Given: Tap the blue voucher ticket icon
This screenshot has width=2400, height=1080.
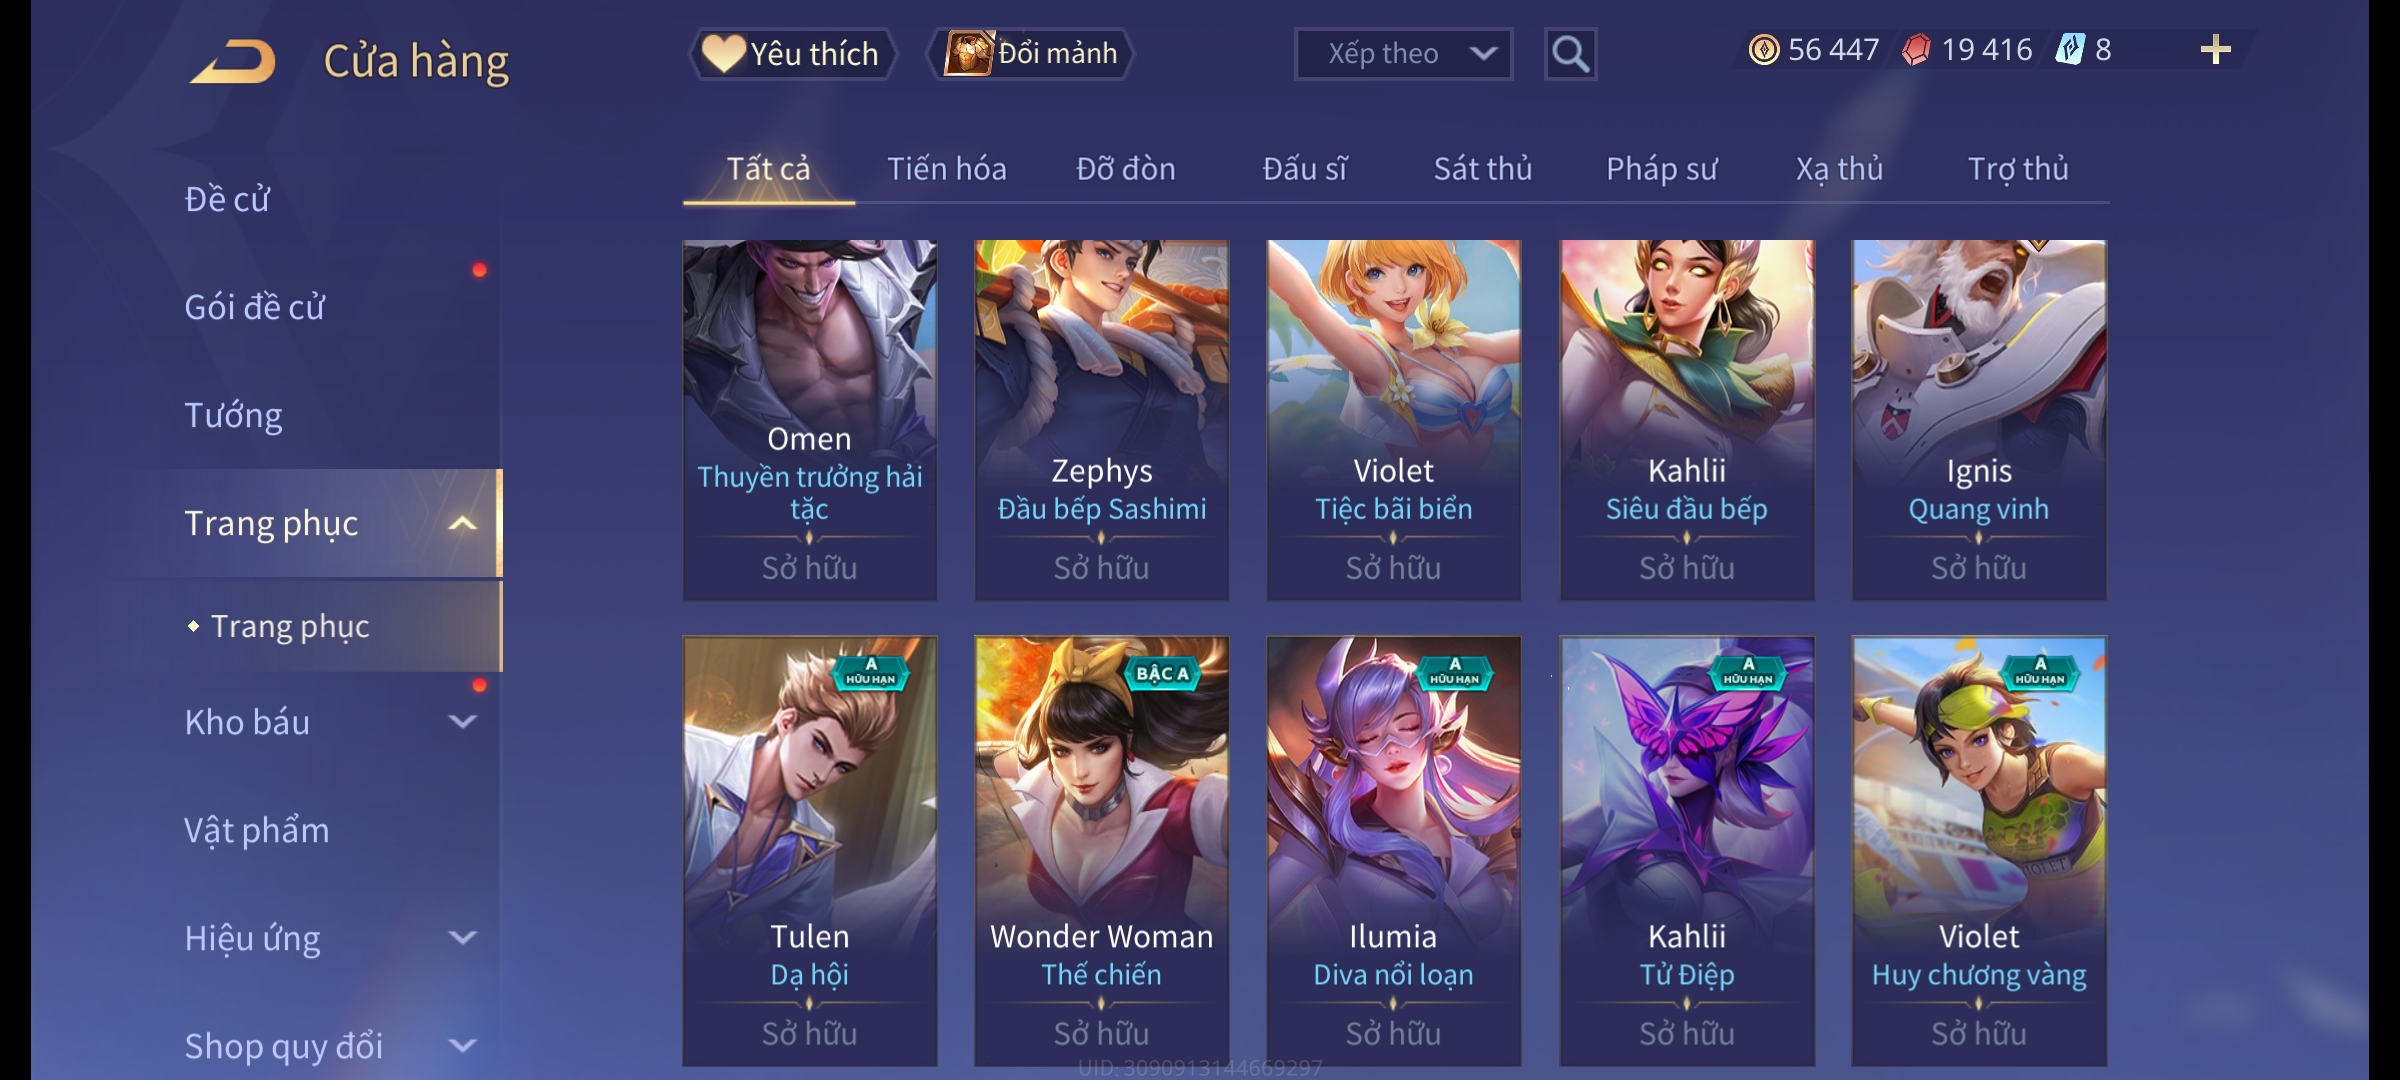Looking at the screenshot, I should point(2069,50).
